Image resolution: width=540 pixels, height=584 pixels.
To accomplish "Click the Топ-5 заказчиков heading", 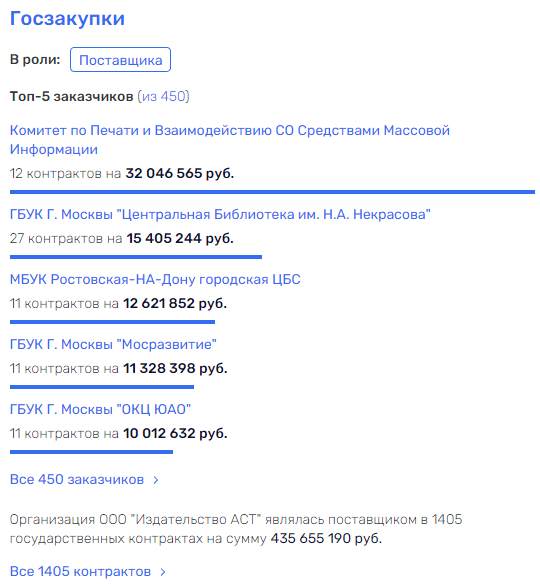I will (71, 96).
